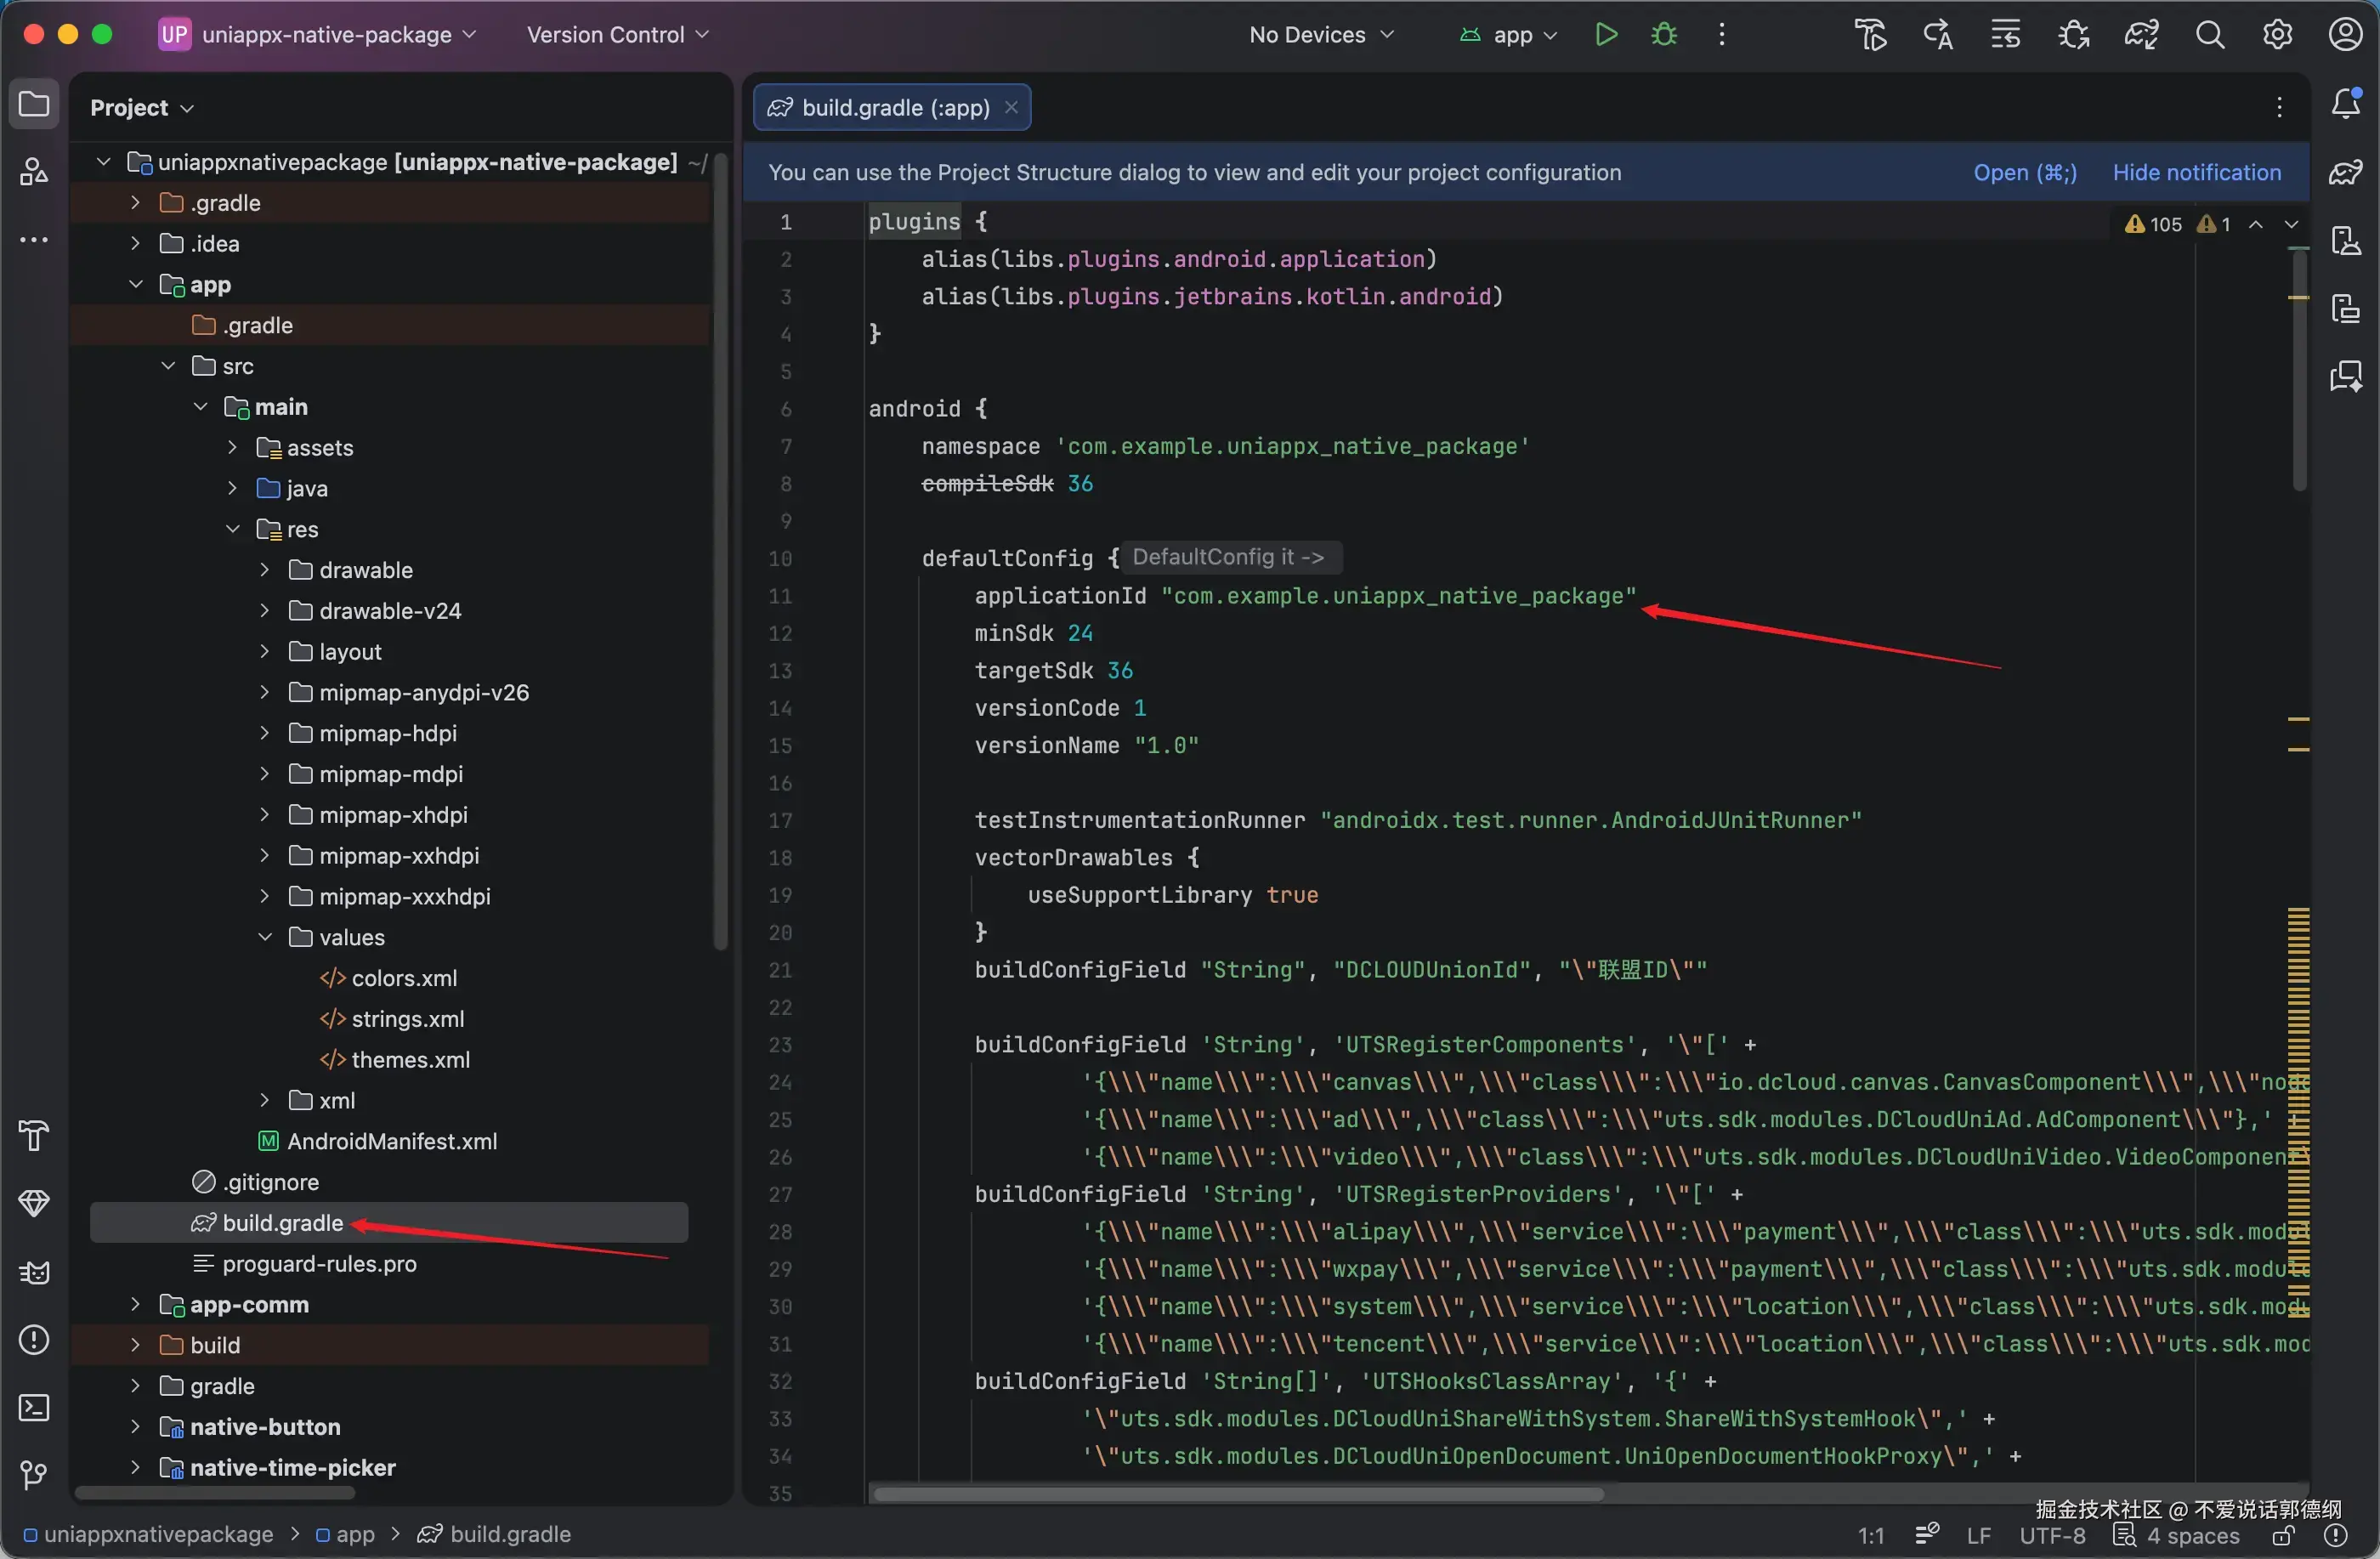Open the Version Control menu
Screen dimensions: 2380x1559
[617, 35]
